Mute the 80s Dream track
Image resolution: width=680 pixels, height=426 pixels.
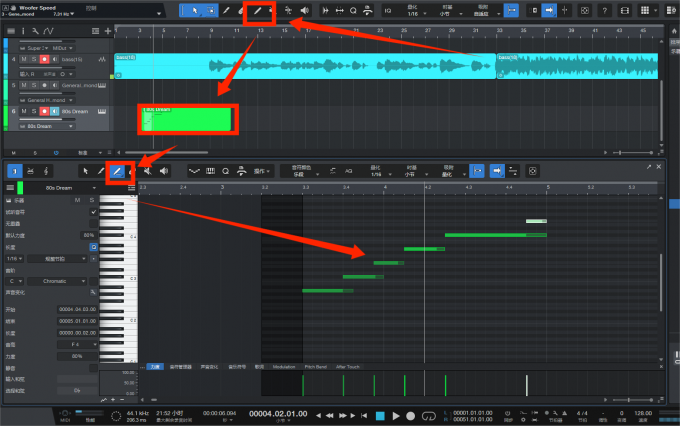pos(23,112)
